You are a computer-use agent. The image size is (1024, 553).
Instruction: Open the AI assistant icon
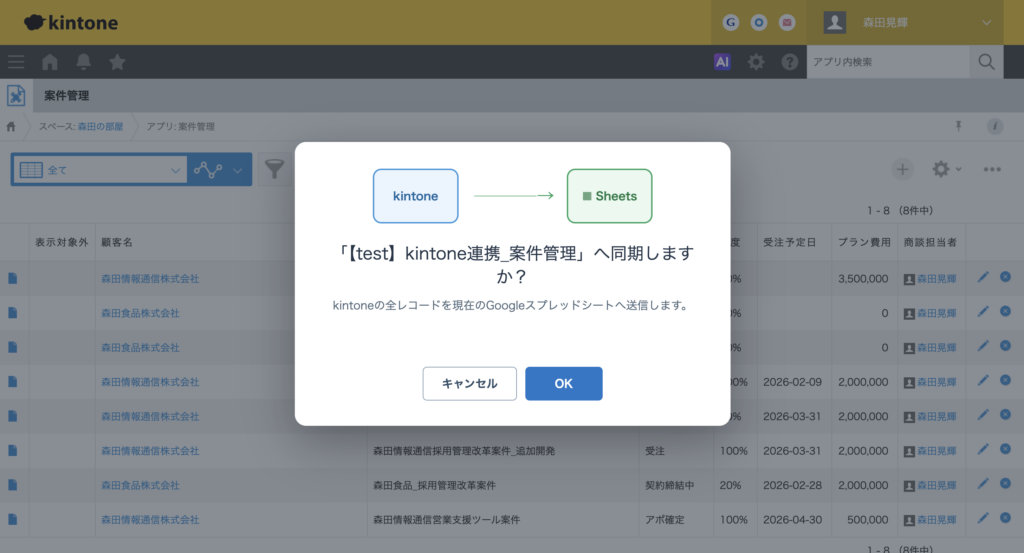click(722, 62)
